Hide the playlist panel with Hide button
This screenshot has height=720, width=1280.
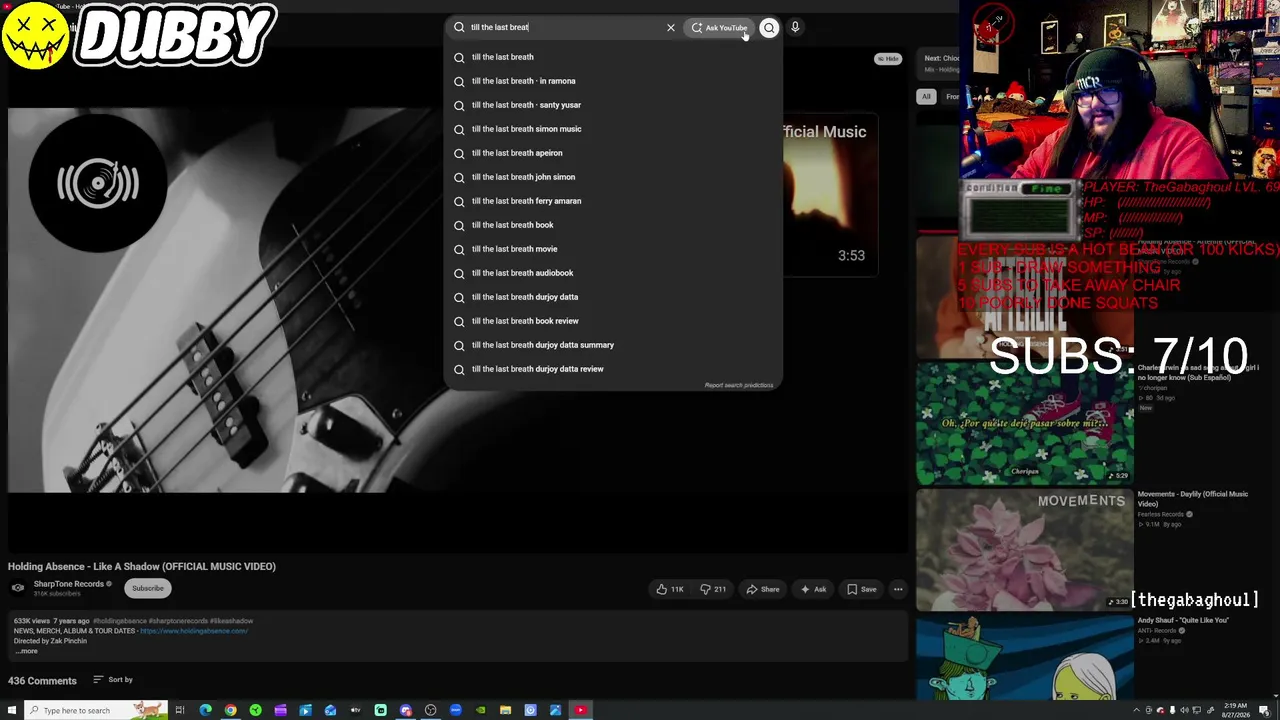point(888,59)
